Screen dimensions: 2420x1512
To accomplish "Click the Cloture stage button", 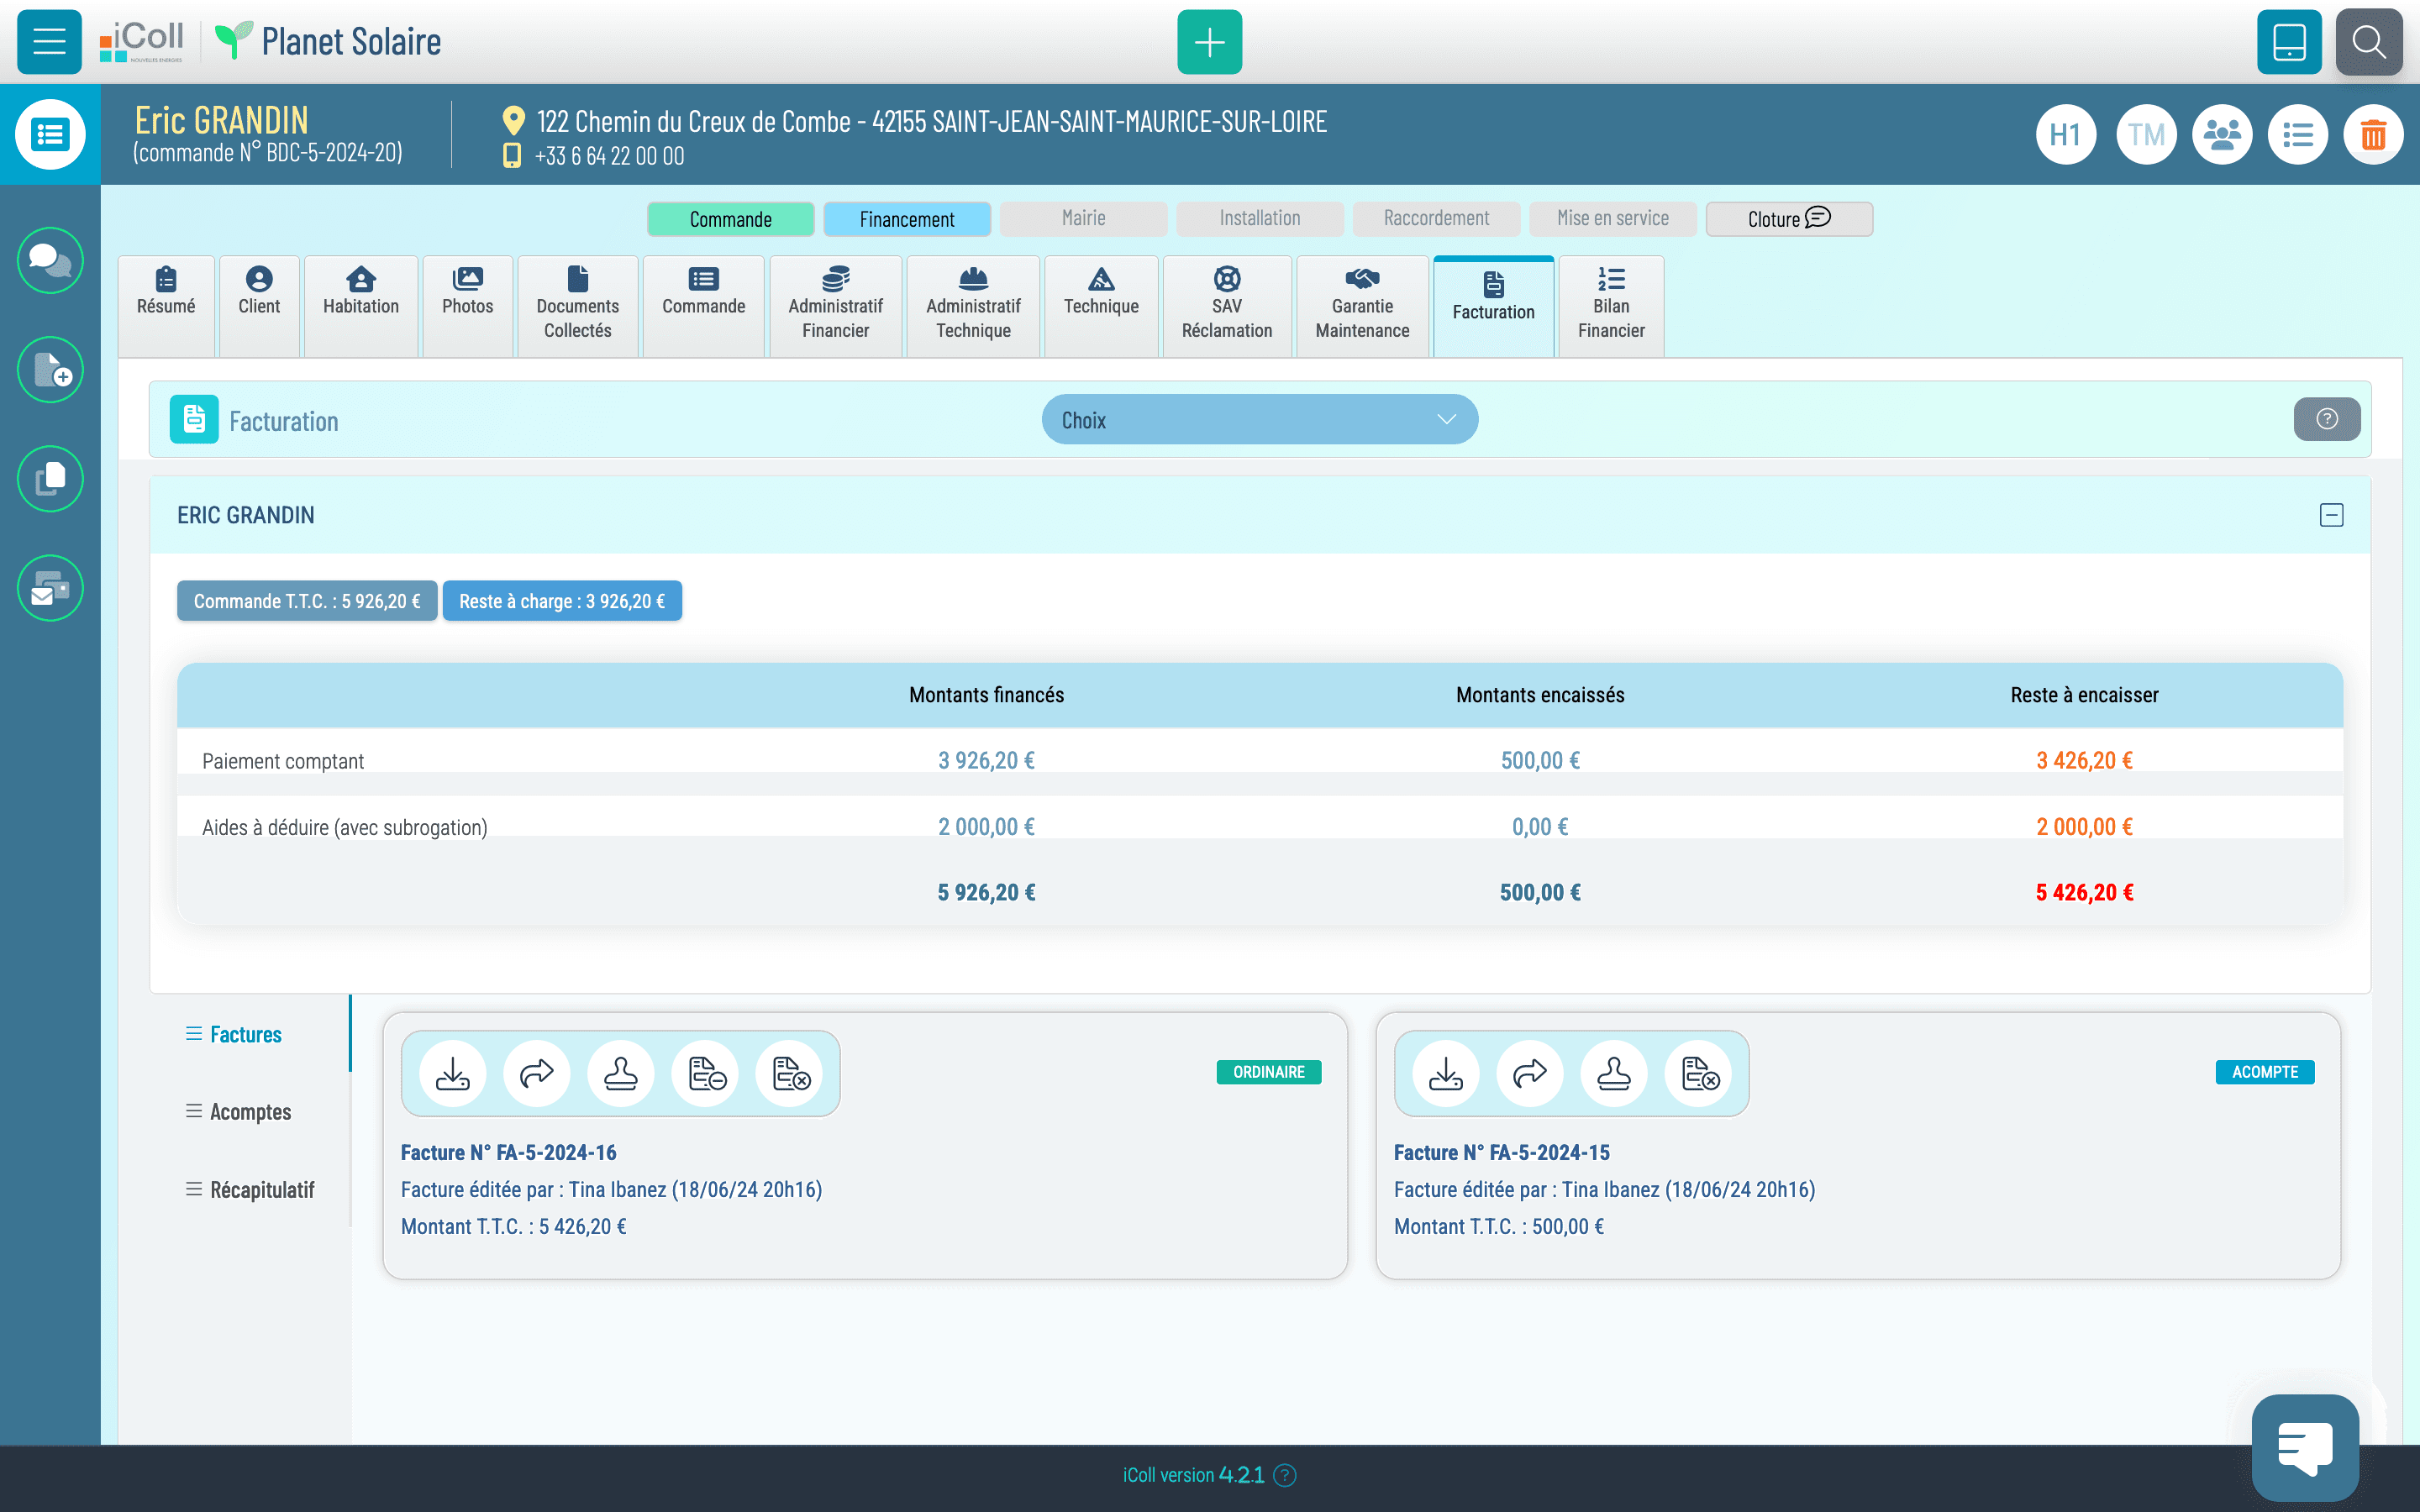I will point(1789,219).
